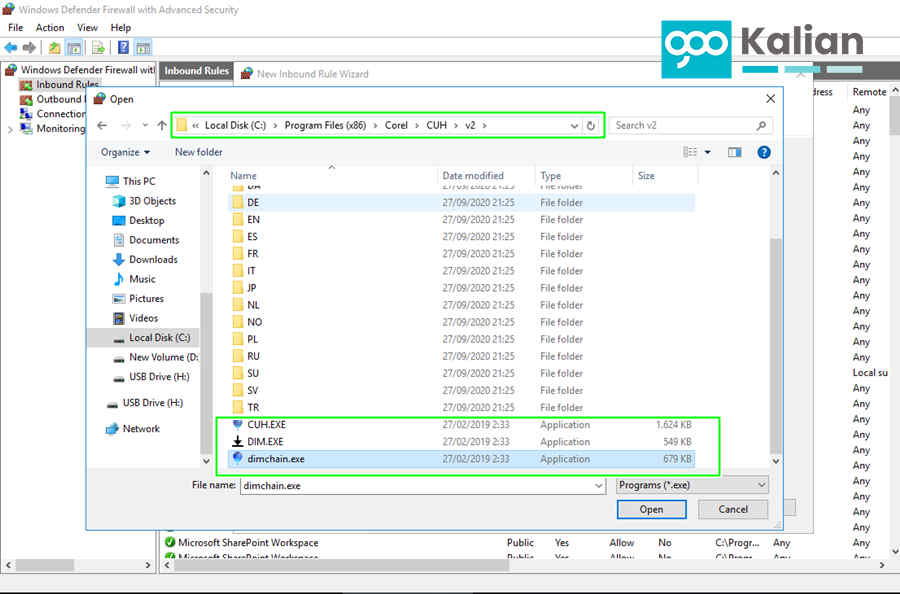The width and height of the screenshot is (900, 594).
Task: Sort files by the Name column header
Action: point(243,176)
